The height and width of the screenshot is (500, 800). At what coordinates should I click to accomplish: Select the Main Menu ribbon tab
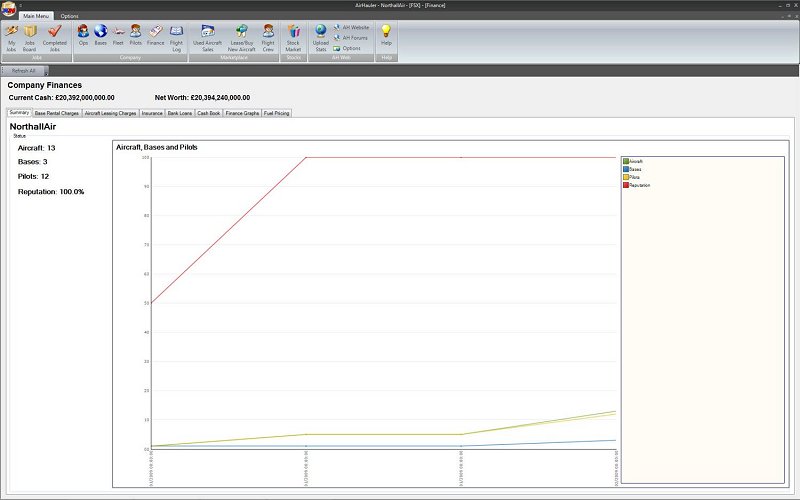click(x=36, y=16)
